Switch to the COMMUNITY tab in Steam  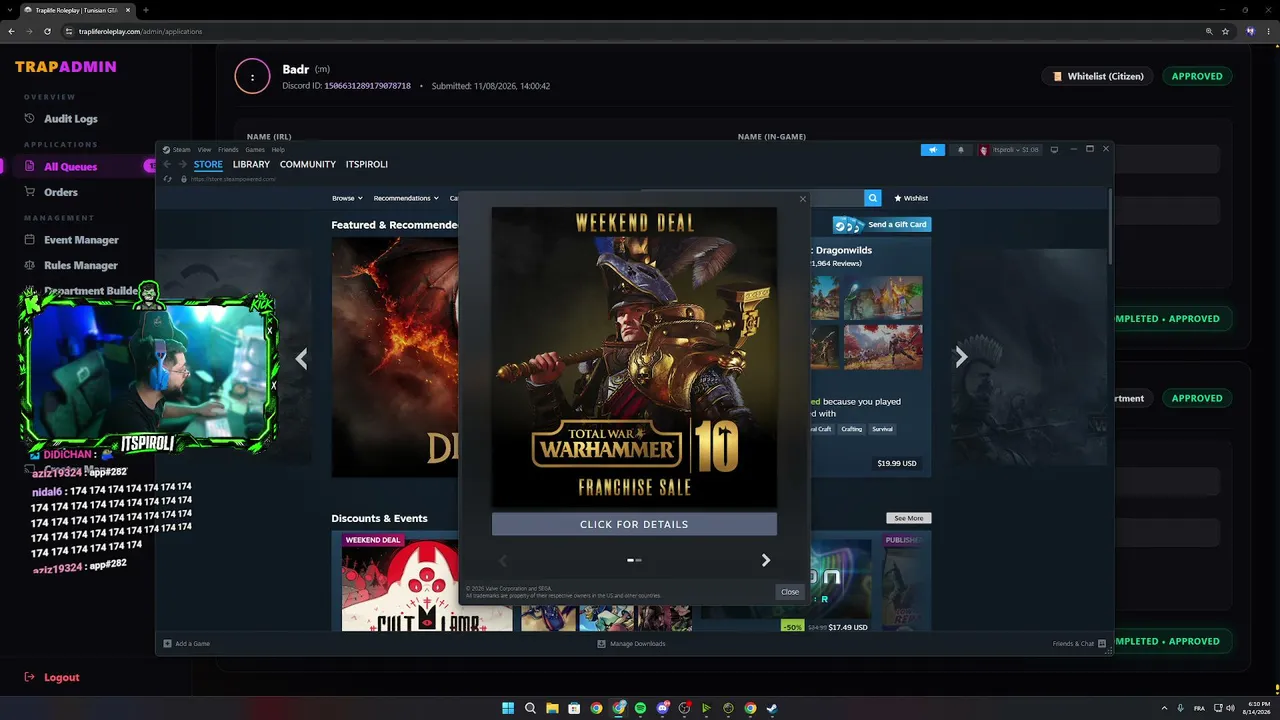click(308, 165)
